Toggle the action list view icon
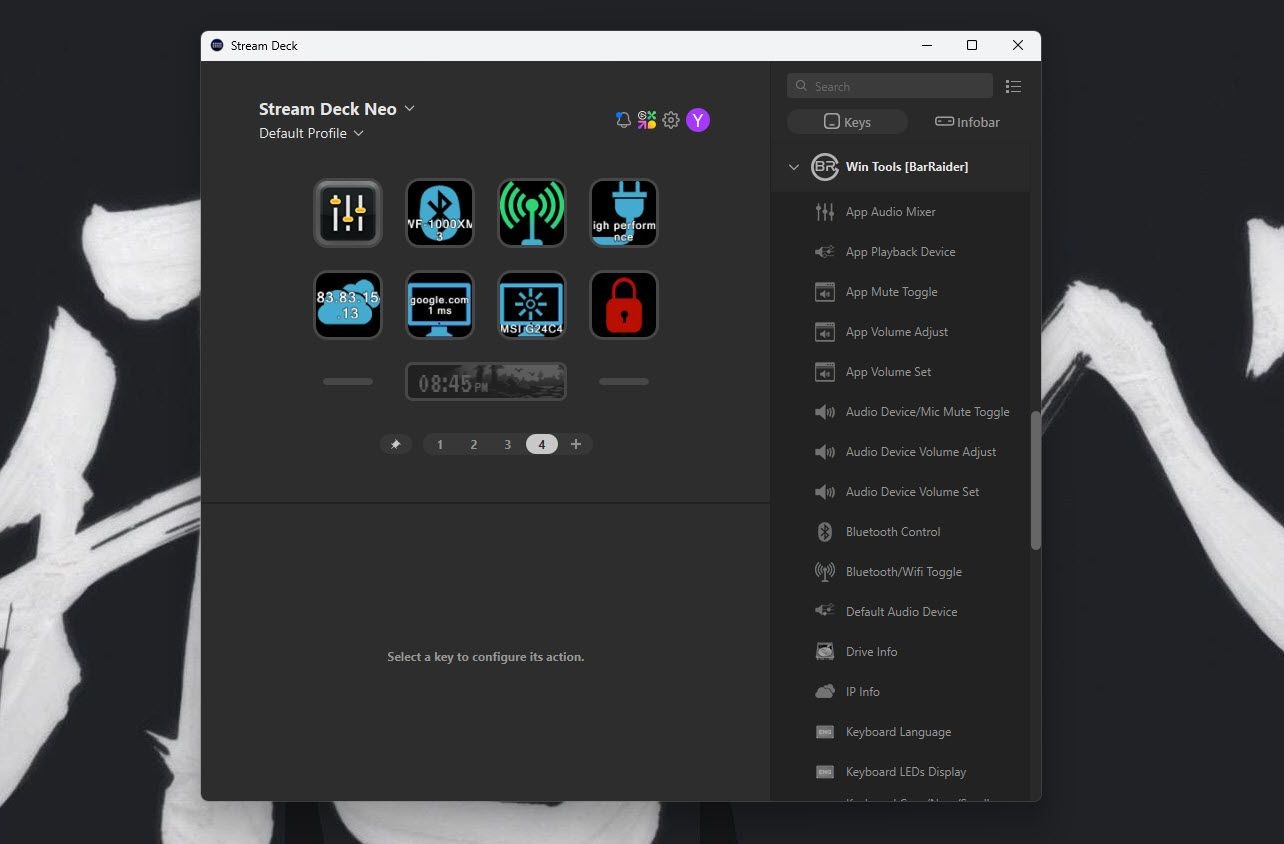Viewport: 1284px width, 844px height. pyautogui.click(x=1013, y=87)
